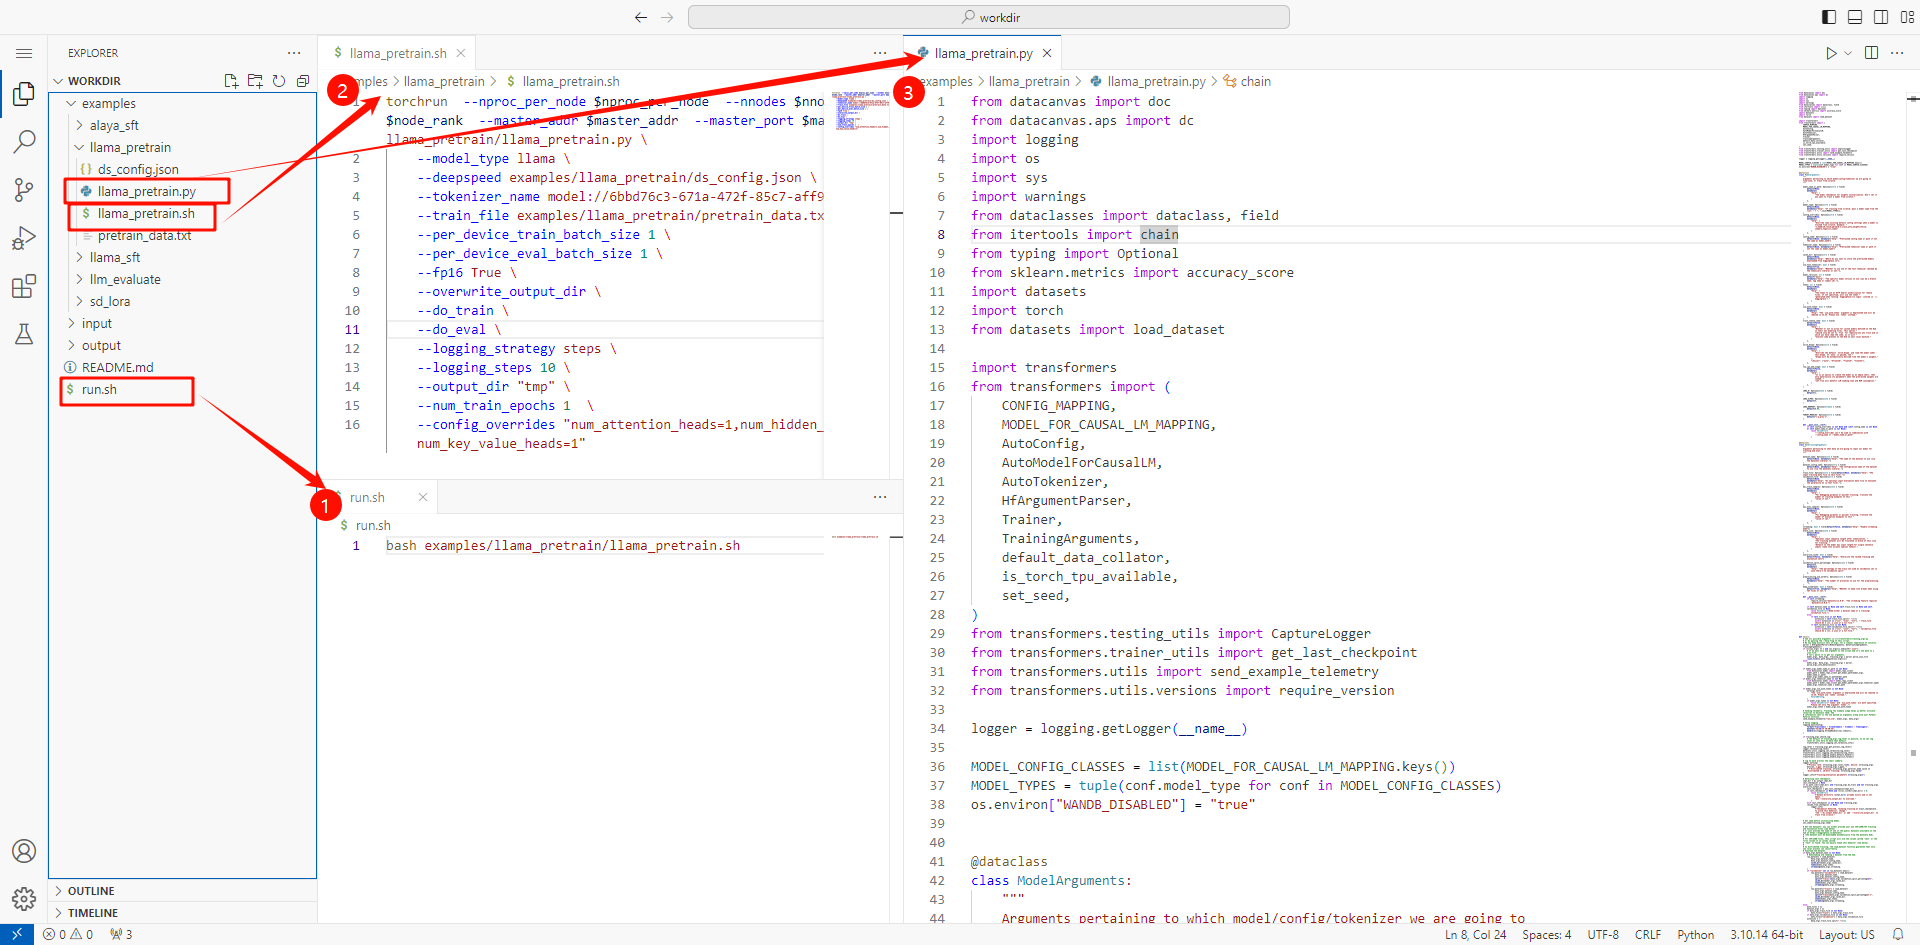Screen dimensions: 1920x945
Task: Open the Extensions view
Action: click(x=24, y=287)
